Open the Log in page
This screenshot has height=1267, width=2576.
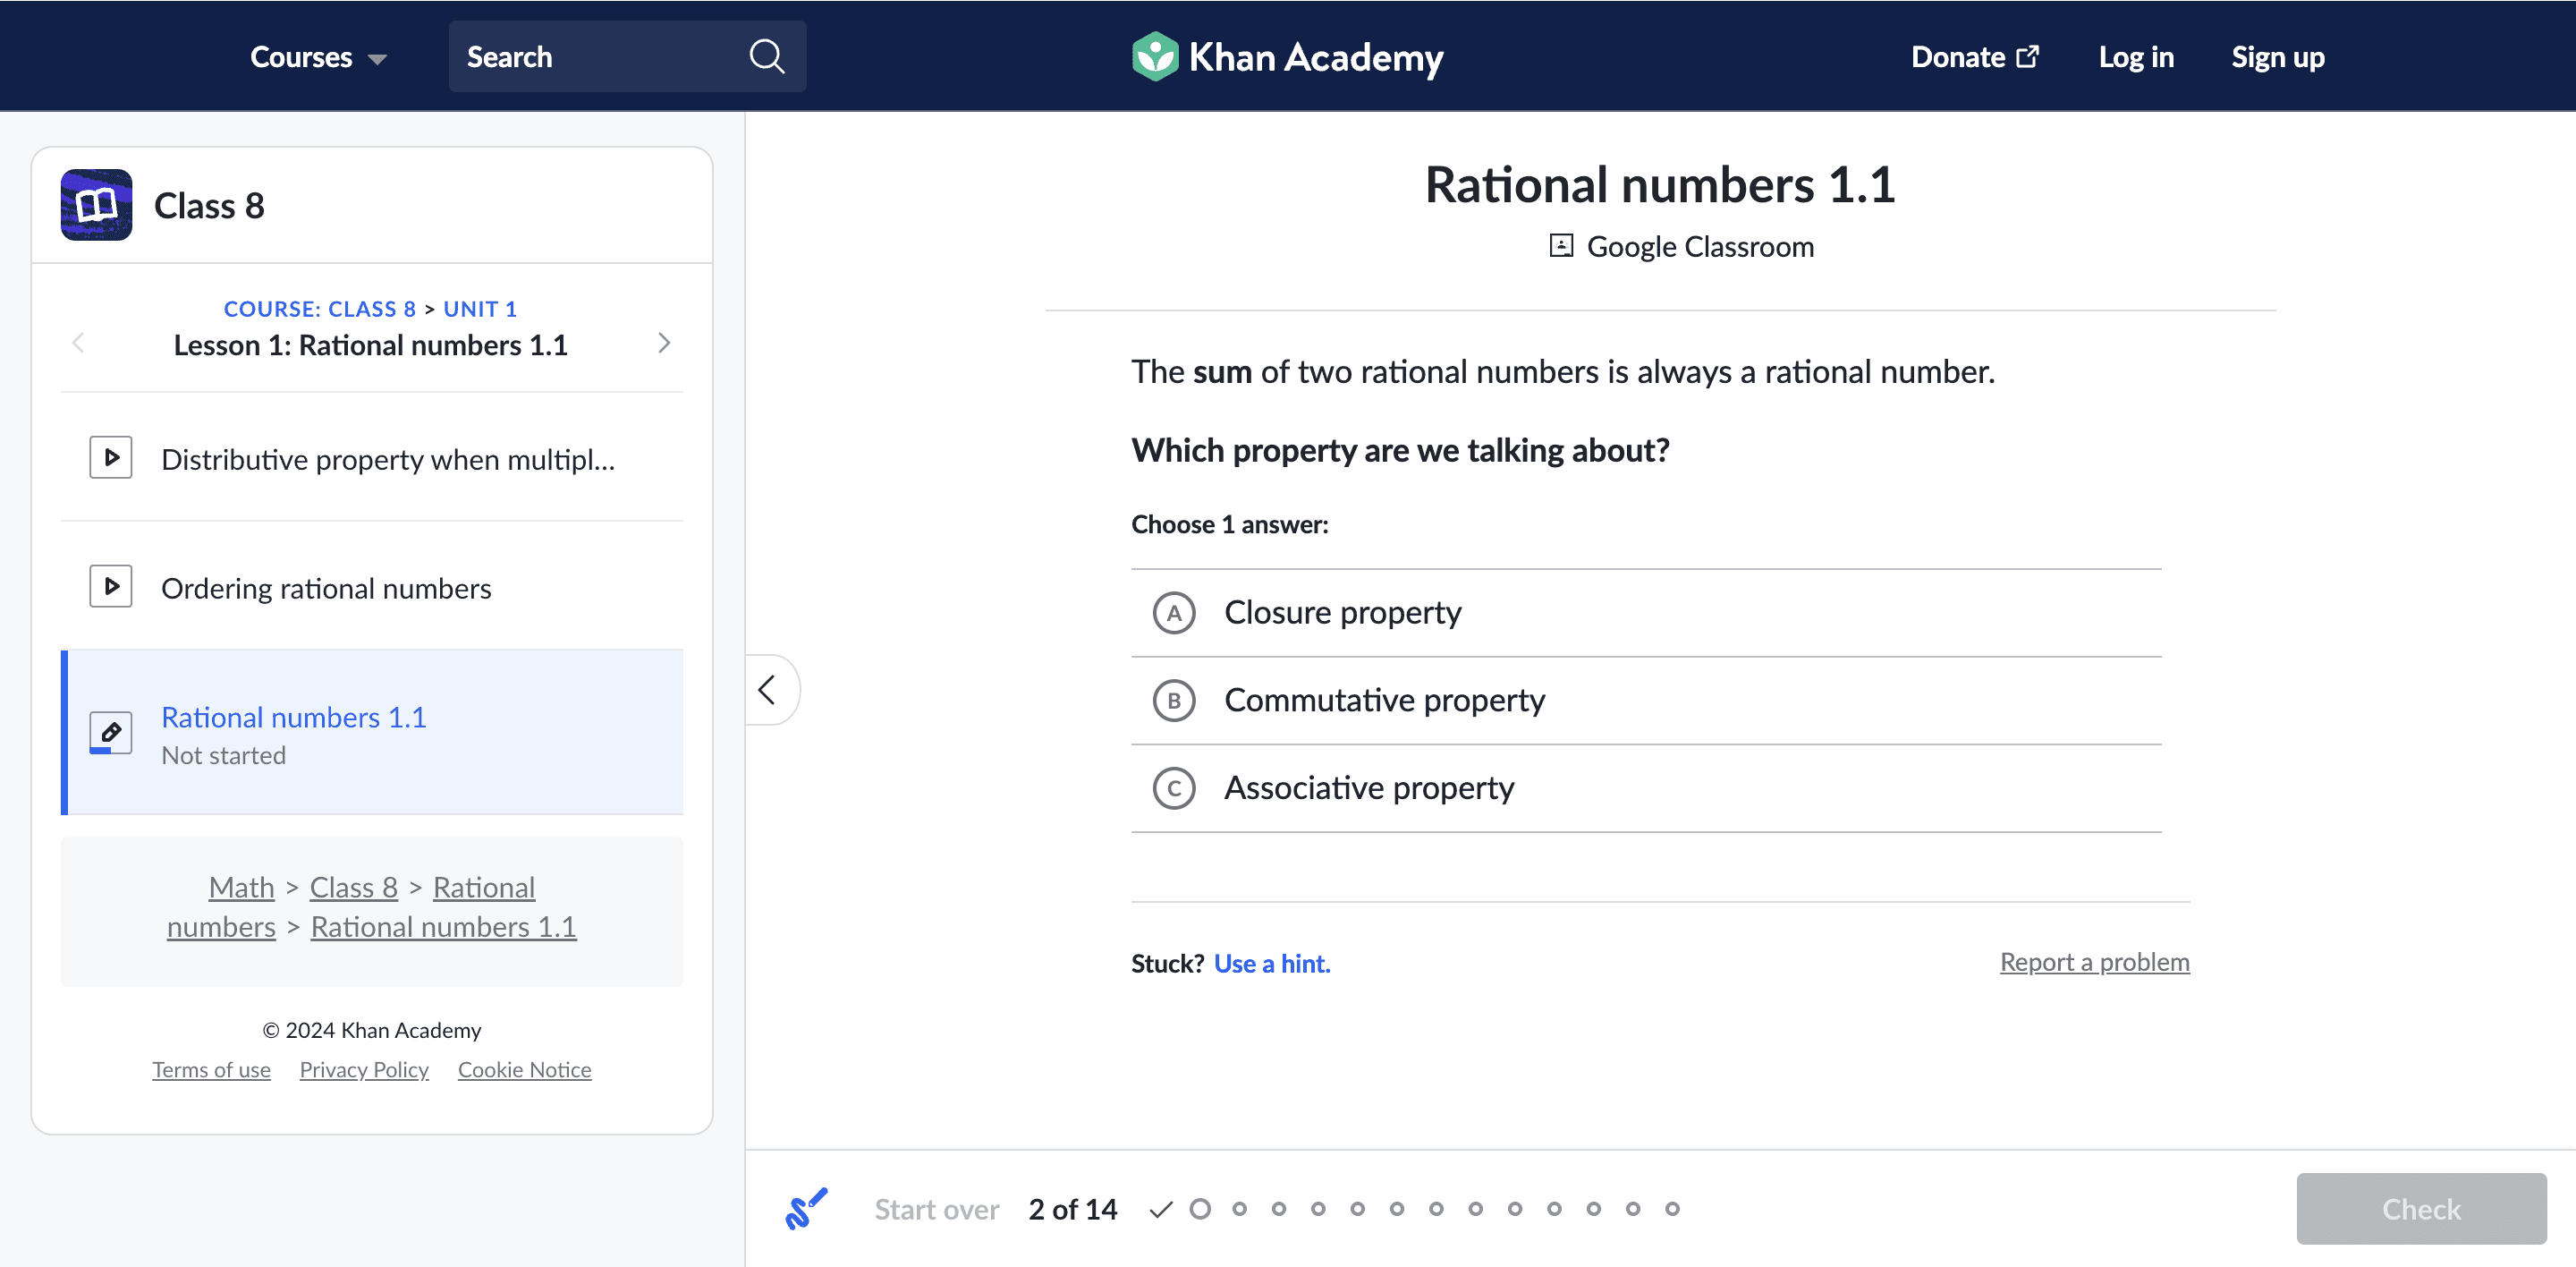click(2136, 57)
